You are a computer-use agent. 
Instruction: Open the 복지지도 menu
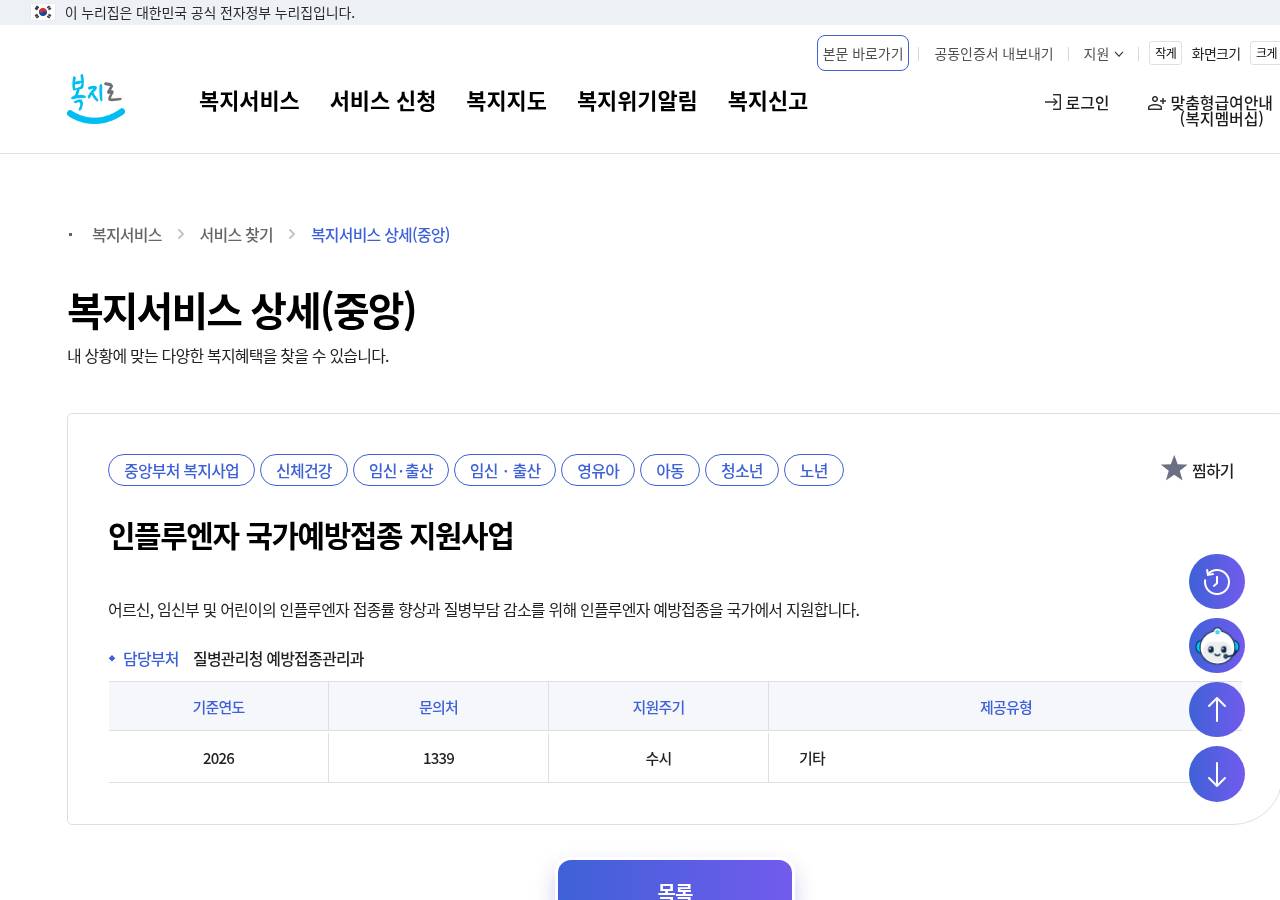(x=506, y=101)
